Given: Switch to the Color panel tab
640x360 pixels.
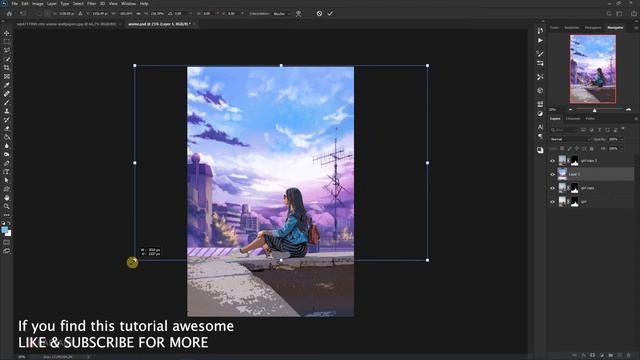Looking at the screenshot, I should click(x=554, y=28).
